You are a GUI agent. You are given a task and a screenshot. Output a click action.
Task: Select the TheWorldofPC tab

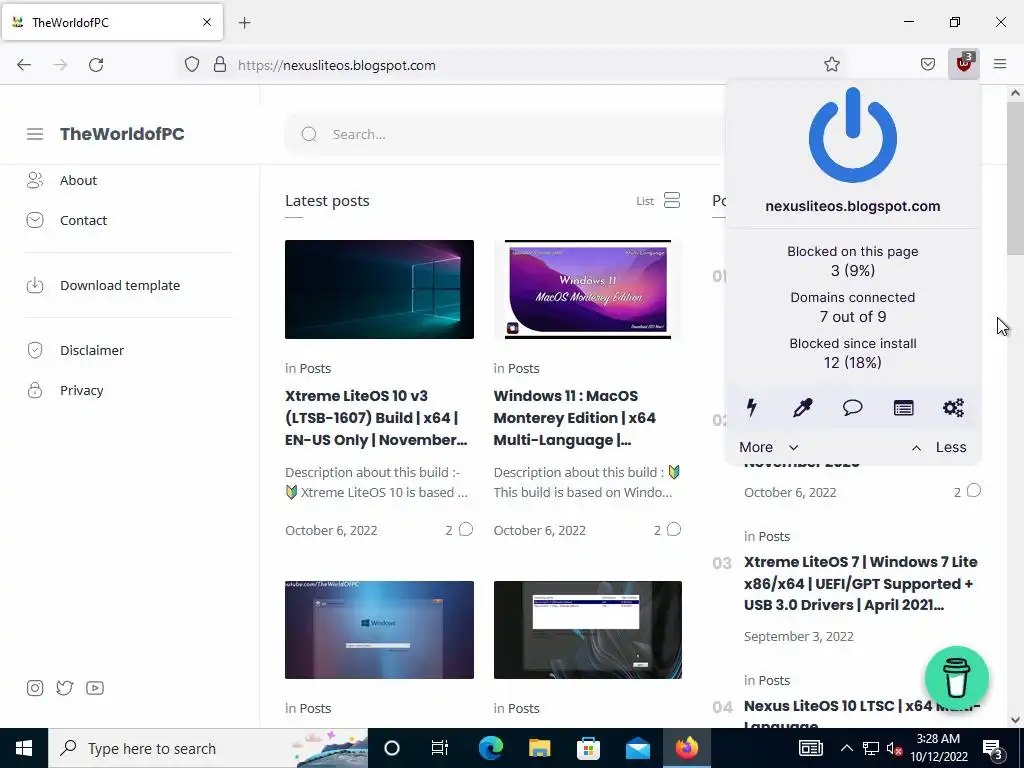(112, 22)
